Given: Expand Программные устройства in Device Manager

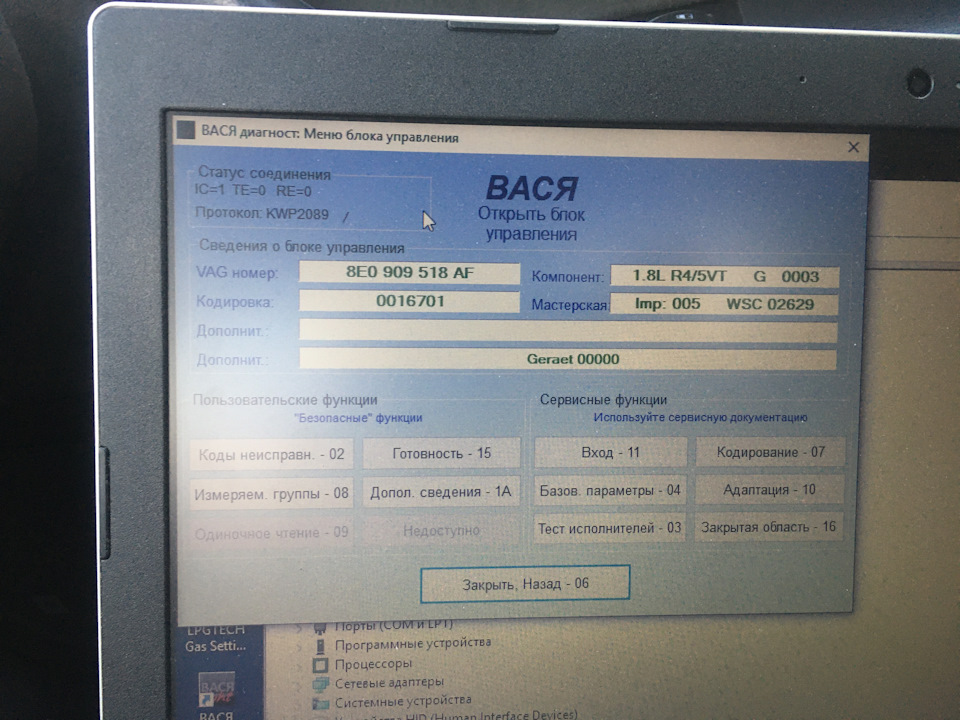Looking at the screenshot, I should click(x=299, y=647).
